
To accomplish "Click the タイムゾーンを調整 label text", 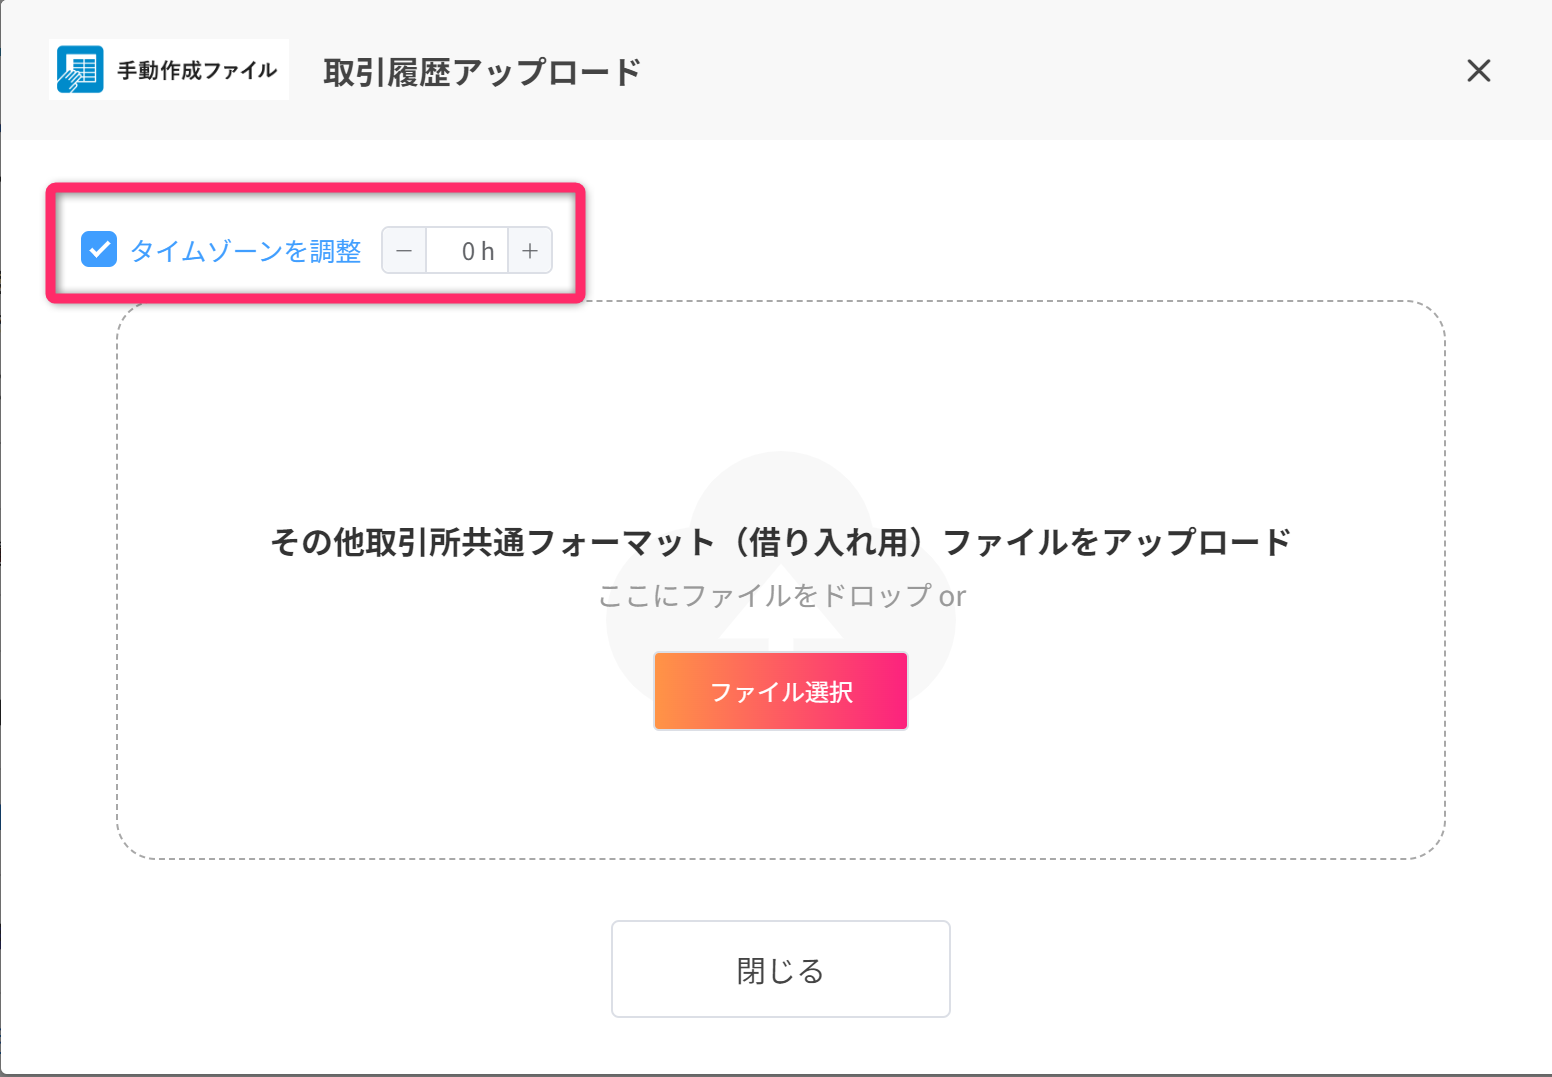I will [x=246, y=251].
